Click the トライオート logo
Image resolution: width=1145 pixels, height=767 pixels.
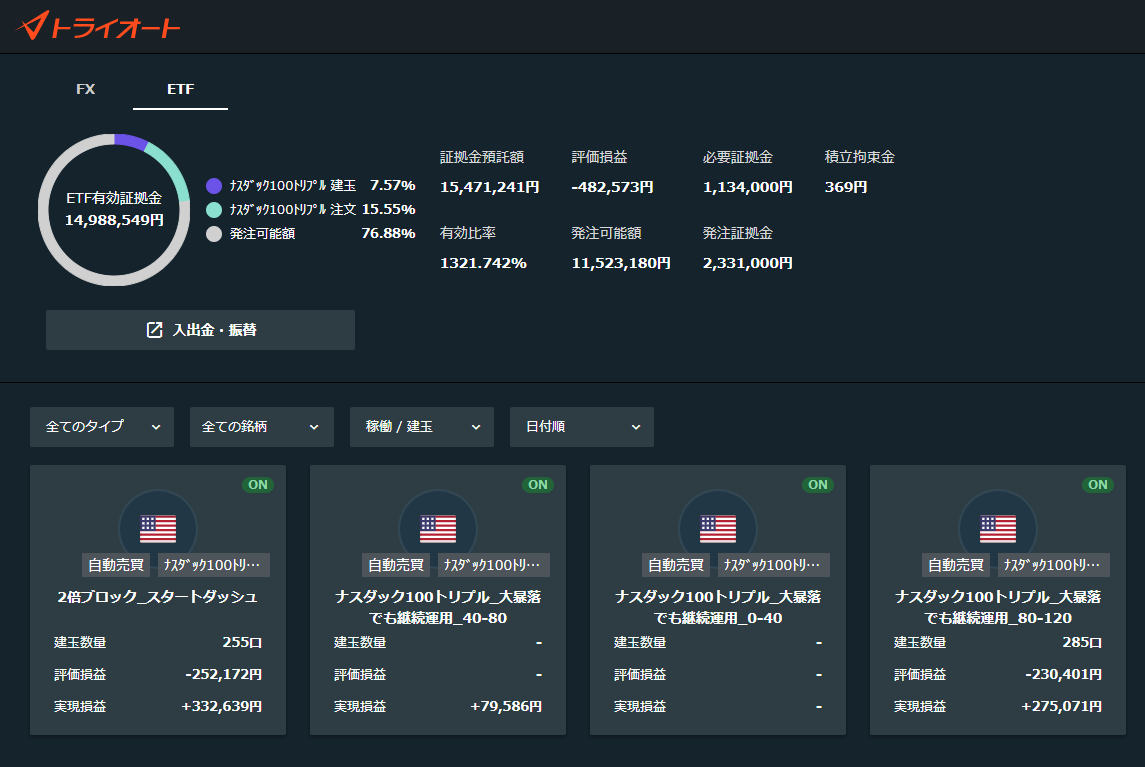coord(99,26)
